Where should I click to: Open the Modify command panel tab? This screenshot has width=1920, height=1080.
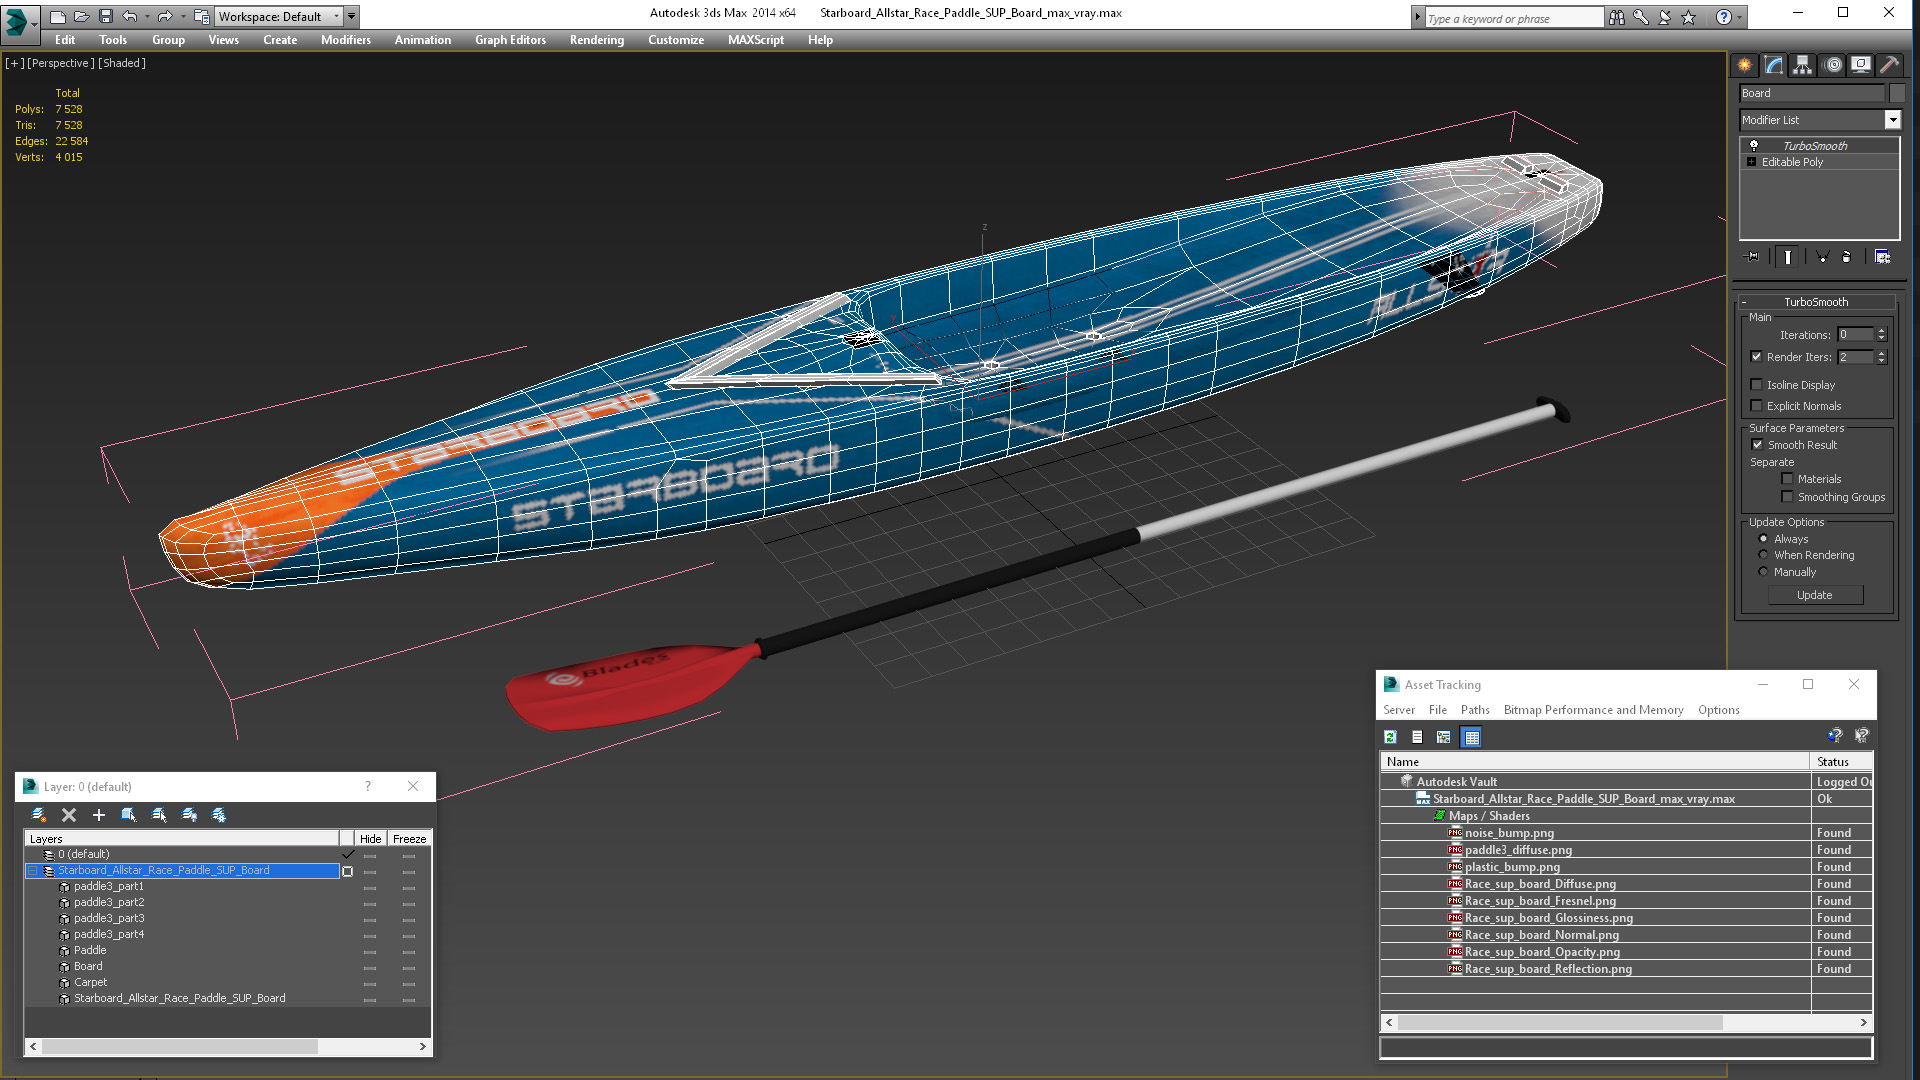(x=1773, y=65)
